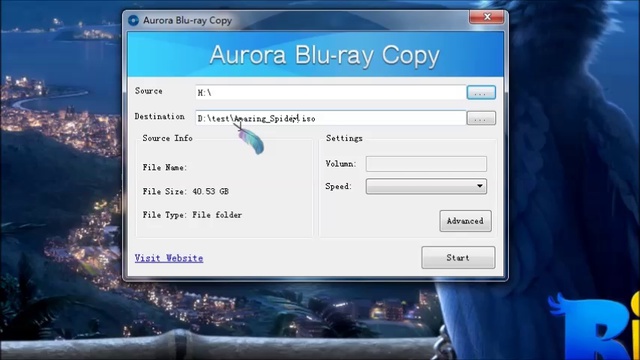
Task: Click the Destination field with Amazing_Spider iso path
Action: (330, 118)
